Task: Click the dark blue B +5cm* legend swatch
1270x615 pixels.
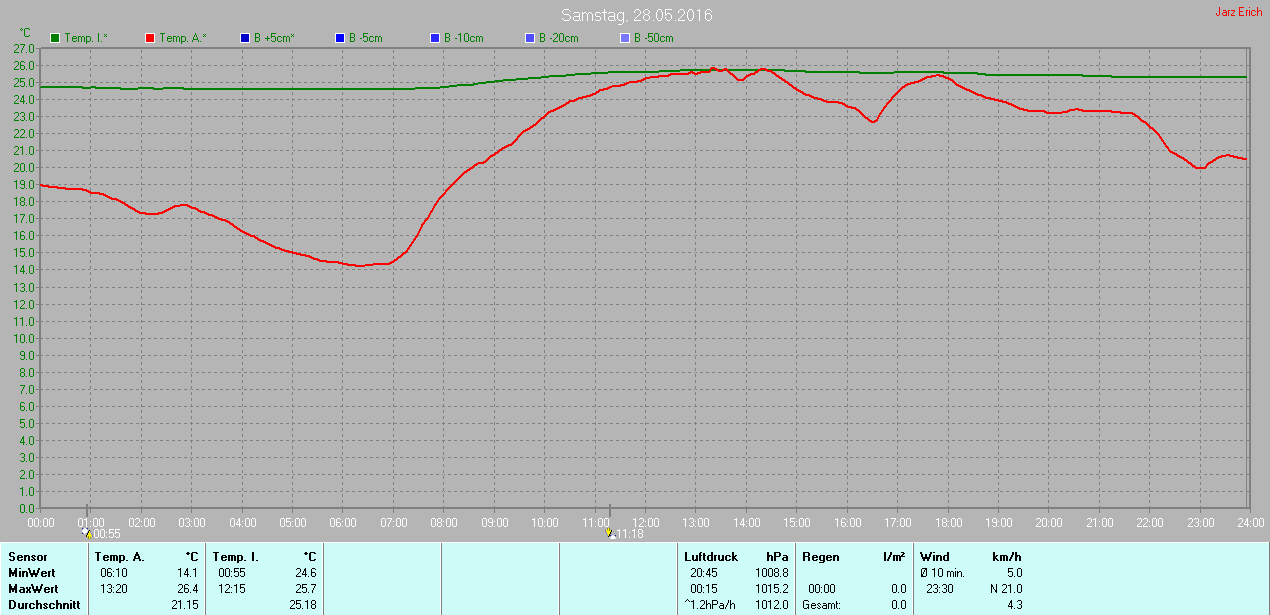Action: coord(245,38)
